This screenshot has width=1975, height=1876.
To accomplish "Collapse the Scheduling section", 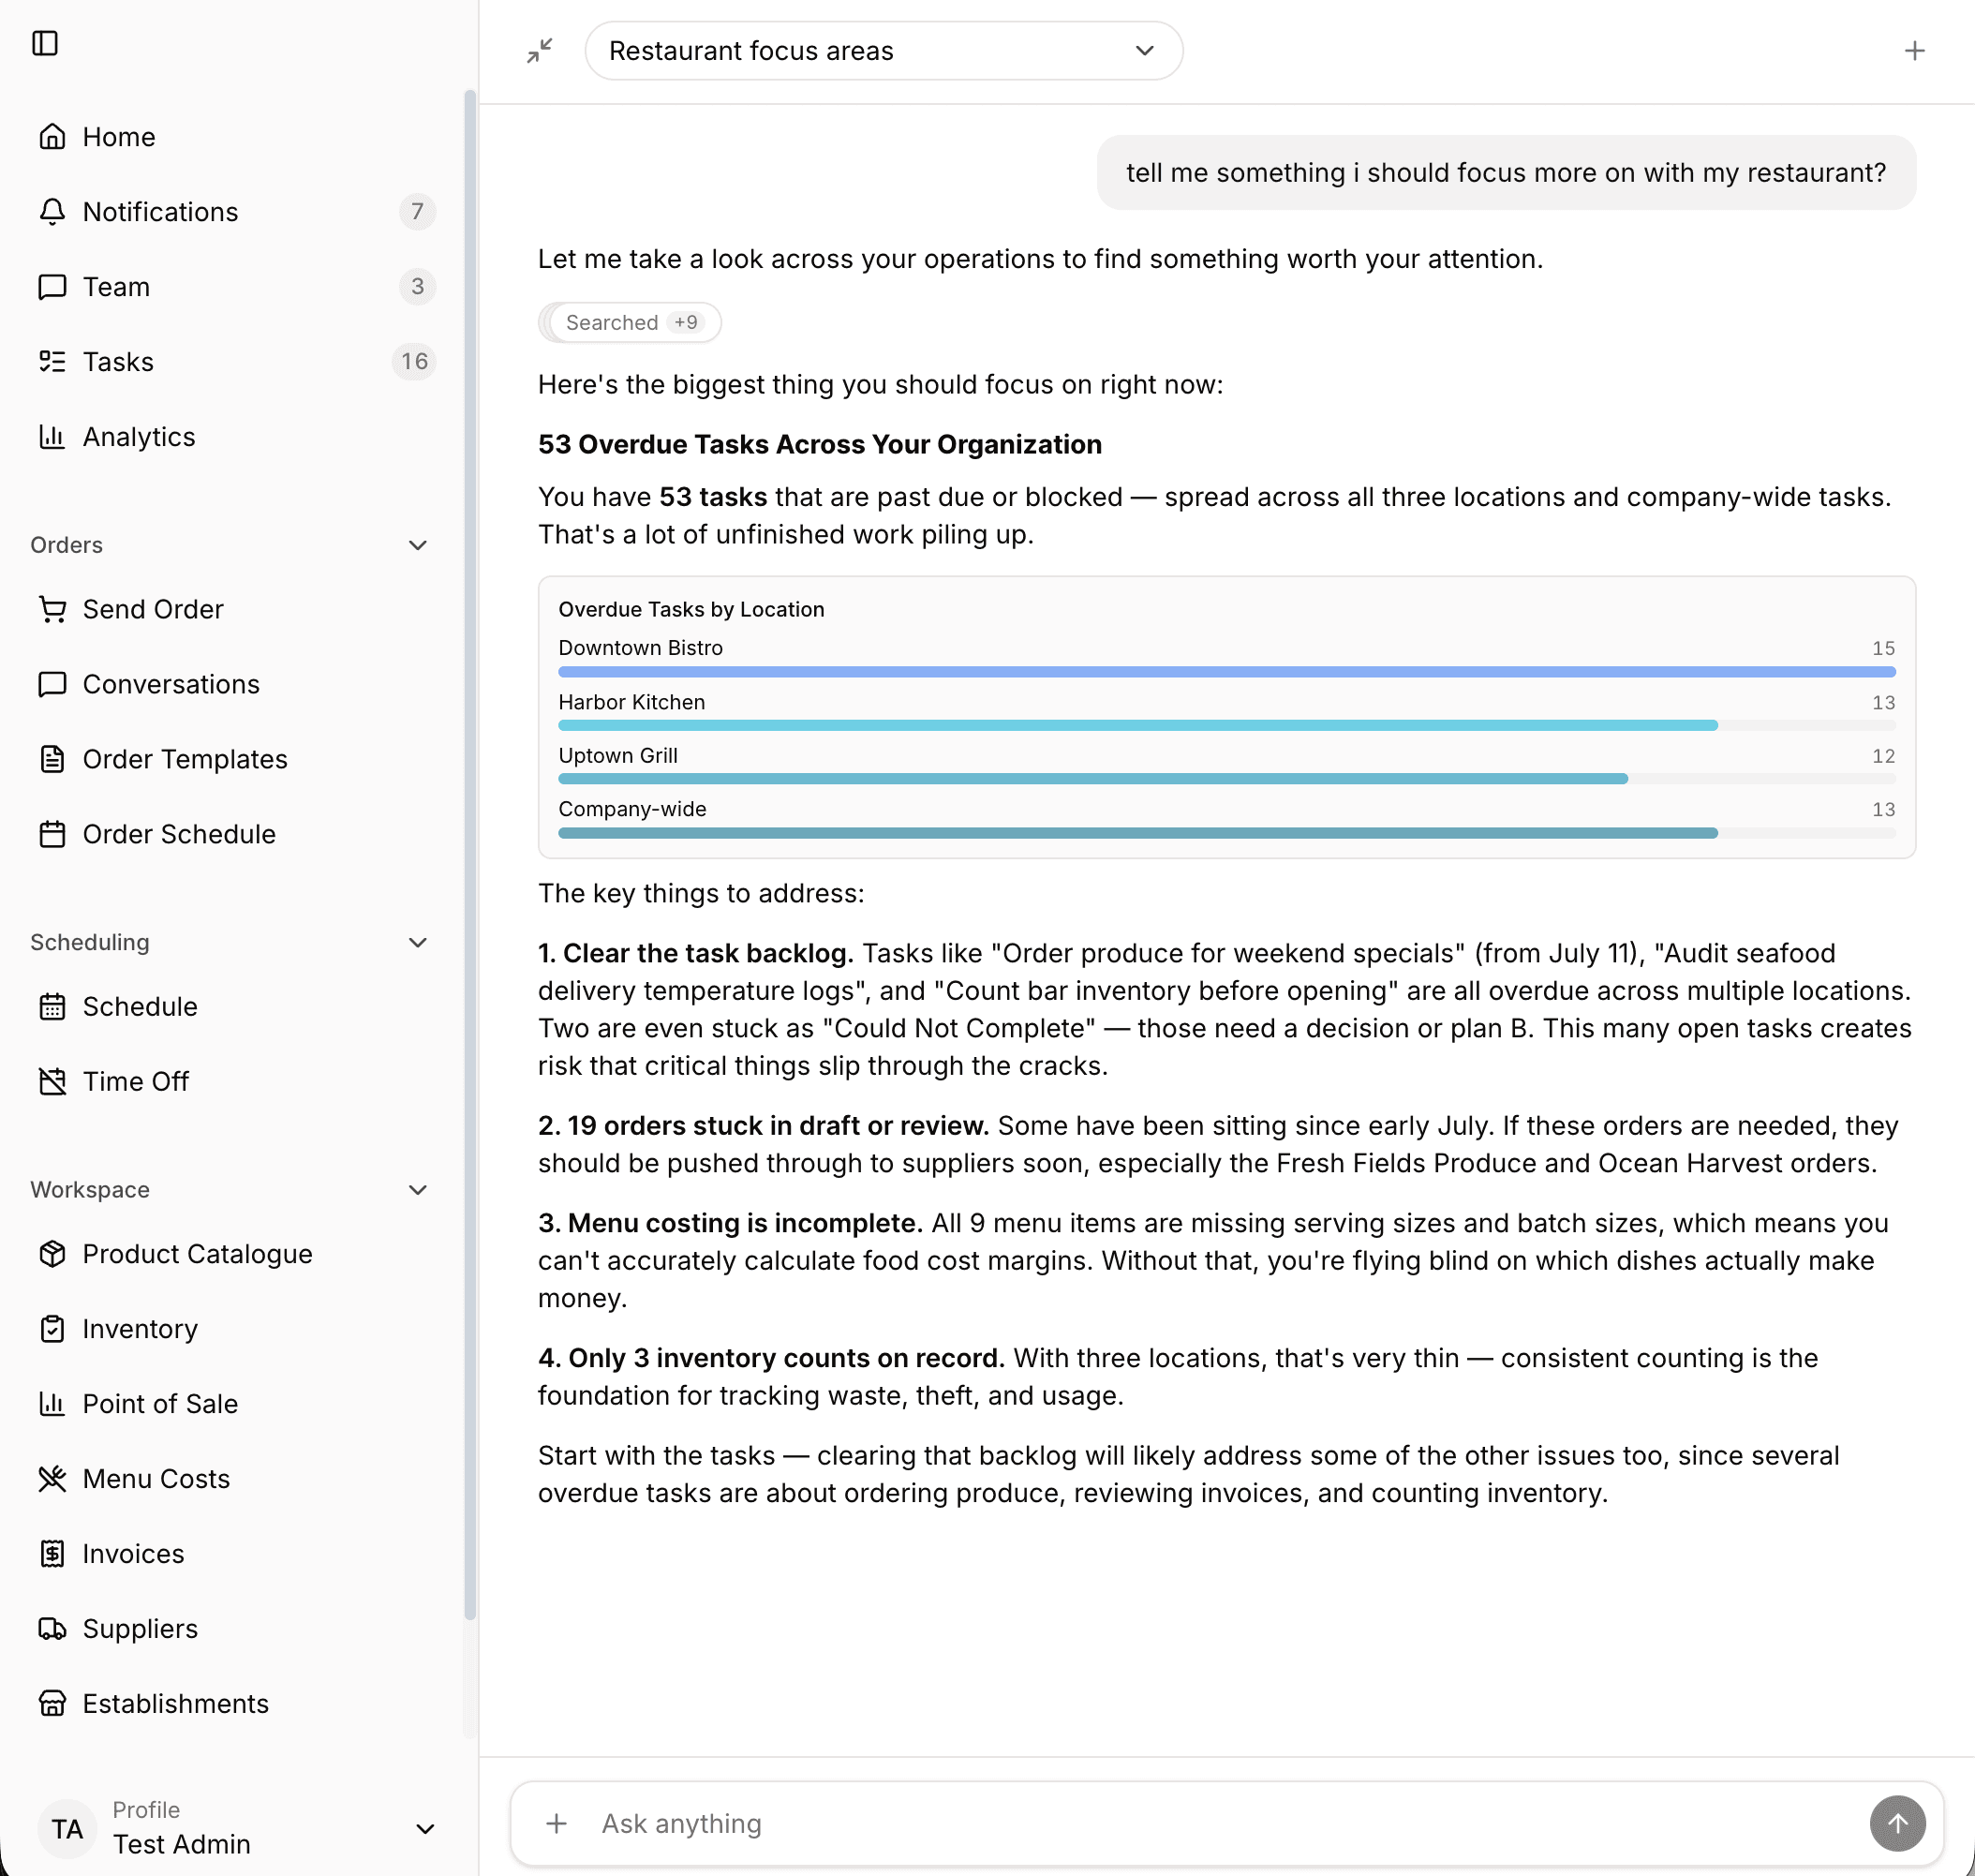I will pyautogui.click(x=418, y=942).
